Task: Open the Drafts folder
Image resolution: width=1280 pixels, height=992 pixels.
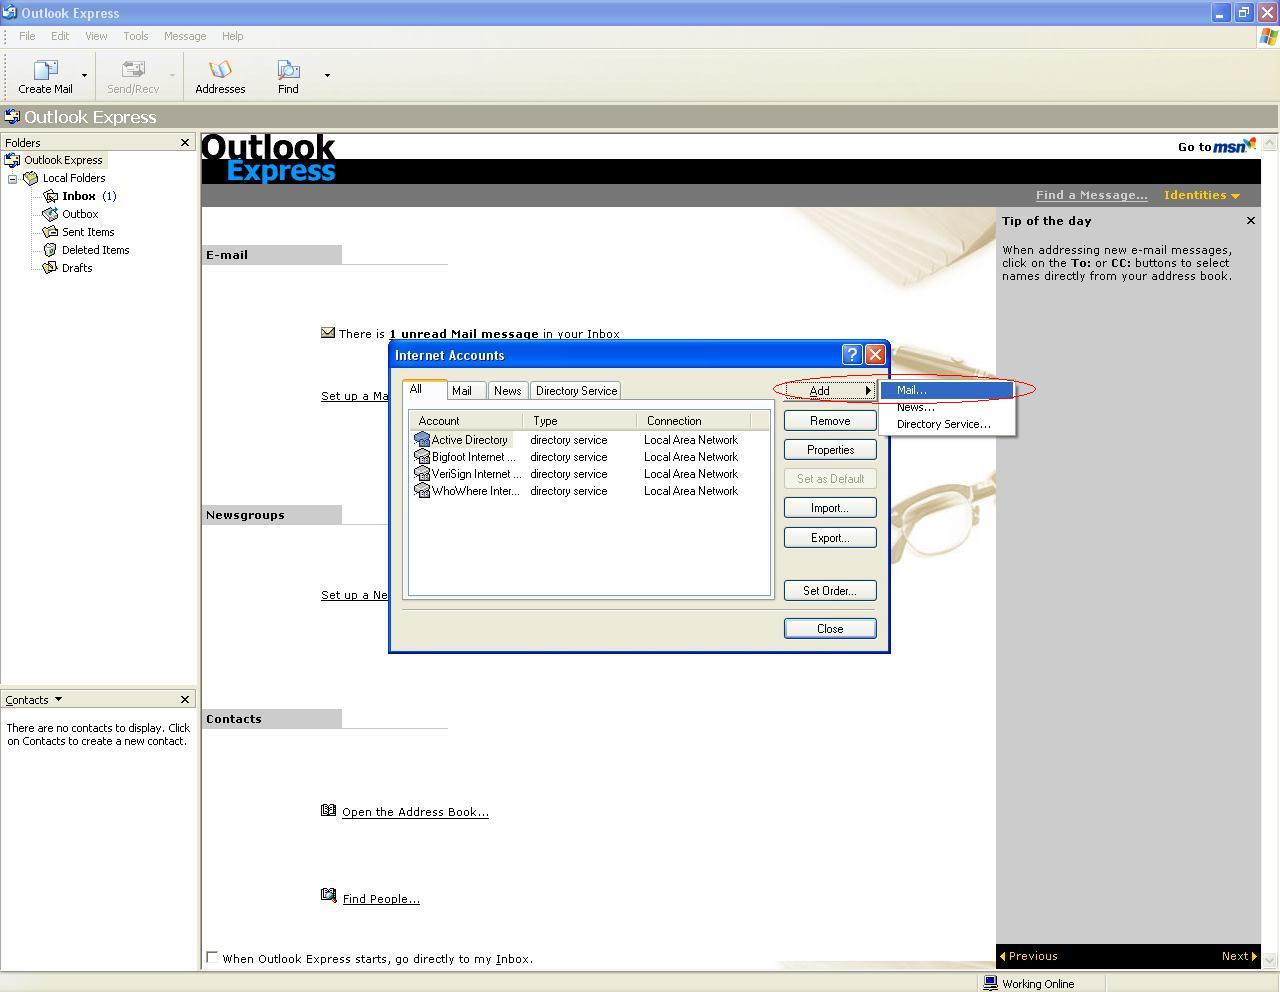Action: pyautogui.click(x=76, y=268)
